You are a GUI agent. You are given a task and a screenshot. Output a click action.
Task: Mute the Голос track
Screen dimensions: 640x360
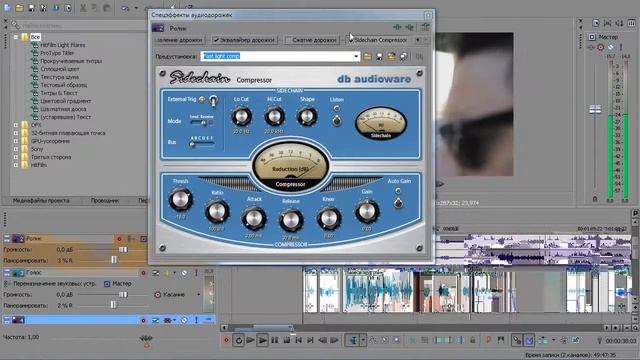(184, 273)
